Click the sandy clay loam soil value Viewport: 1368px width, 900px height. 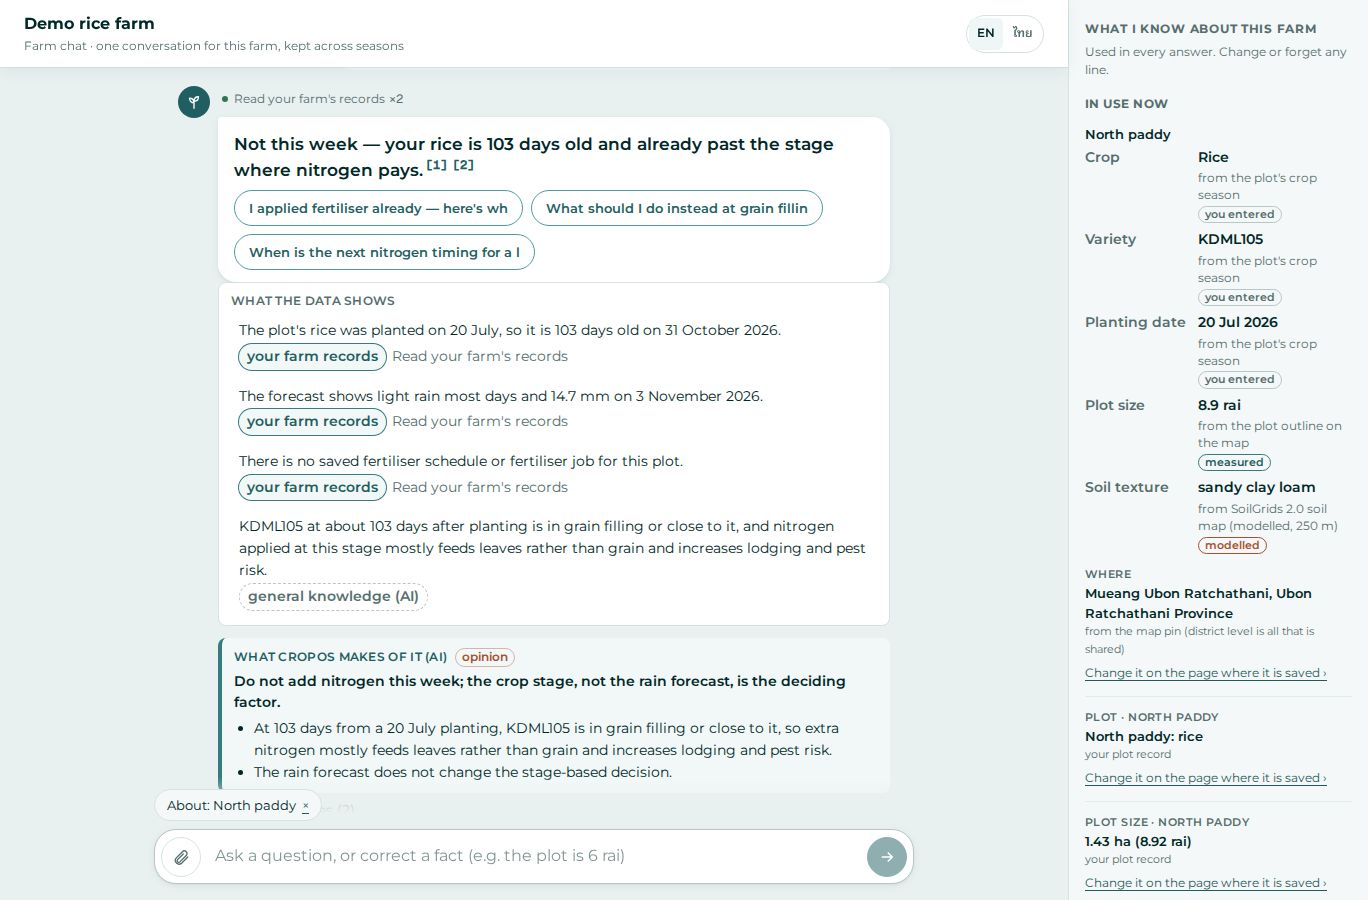click(x=1257, y=487)
